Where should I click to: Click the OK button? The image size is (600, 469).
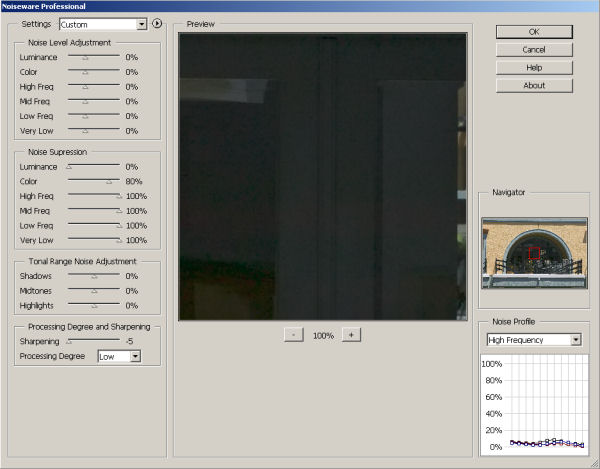(534, 32)
